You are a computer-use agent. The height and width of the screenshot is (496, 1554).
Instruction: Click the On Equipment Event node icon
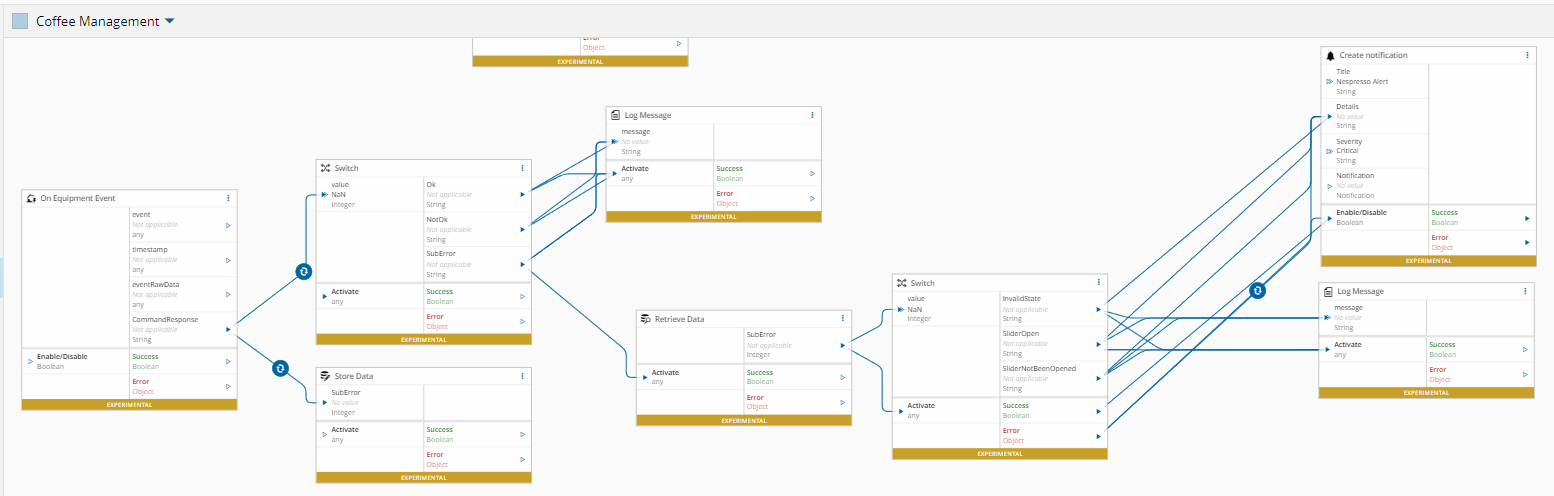point(31,198)
